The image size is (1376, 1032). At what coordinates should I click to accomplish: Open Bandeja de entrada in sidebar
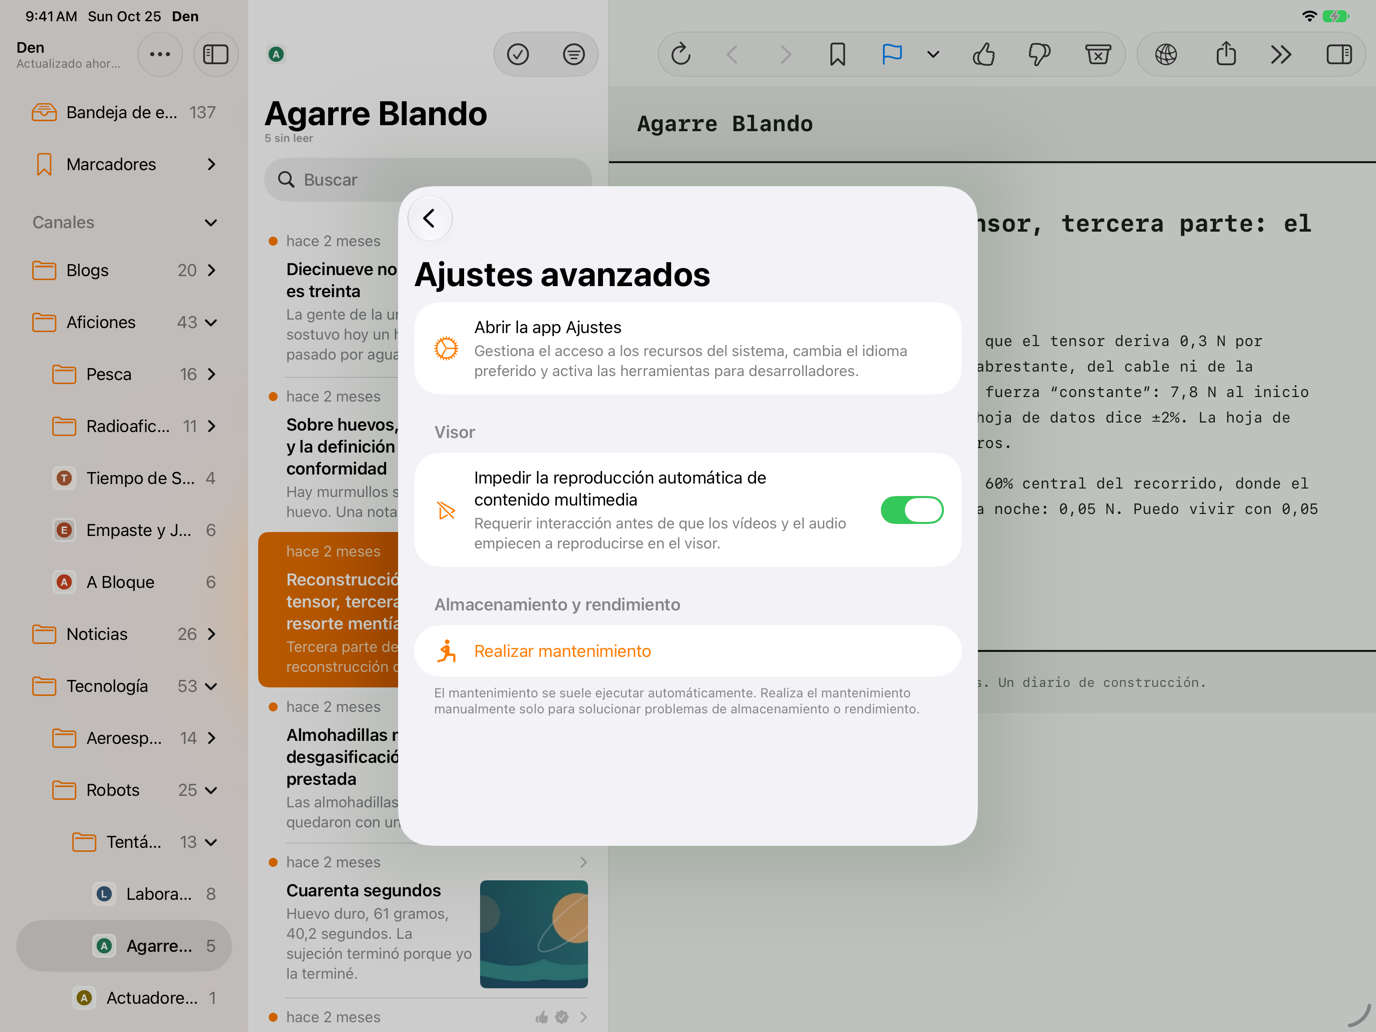tap(124, 112)
